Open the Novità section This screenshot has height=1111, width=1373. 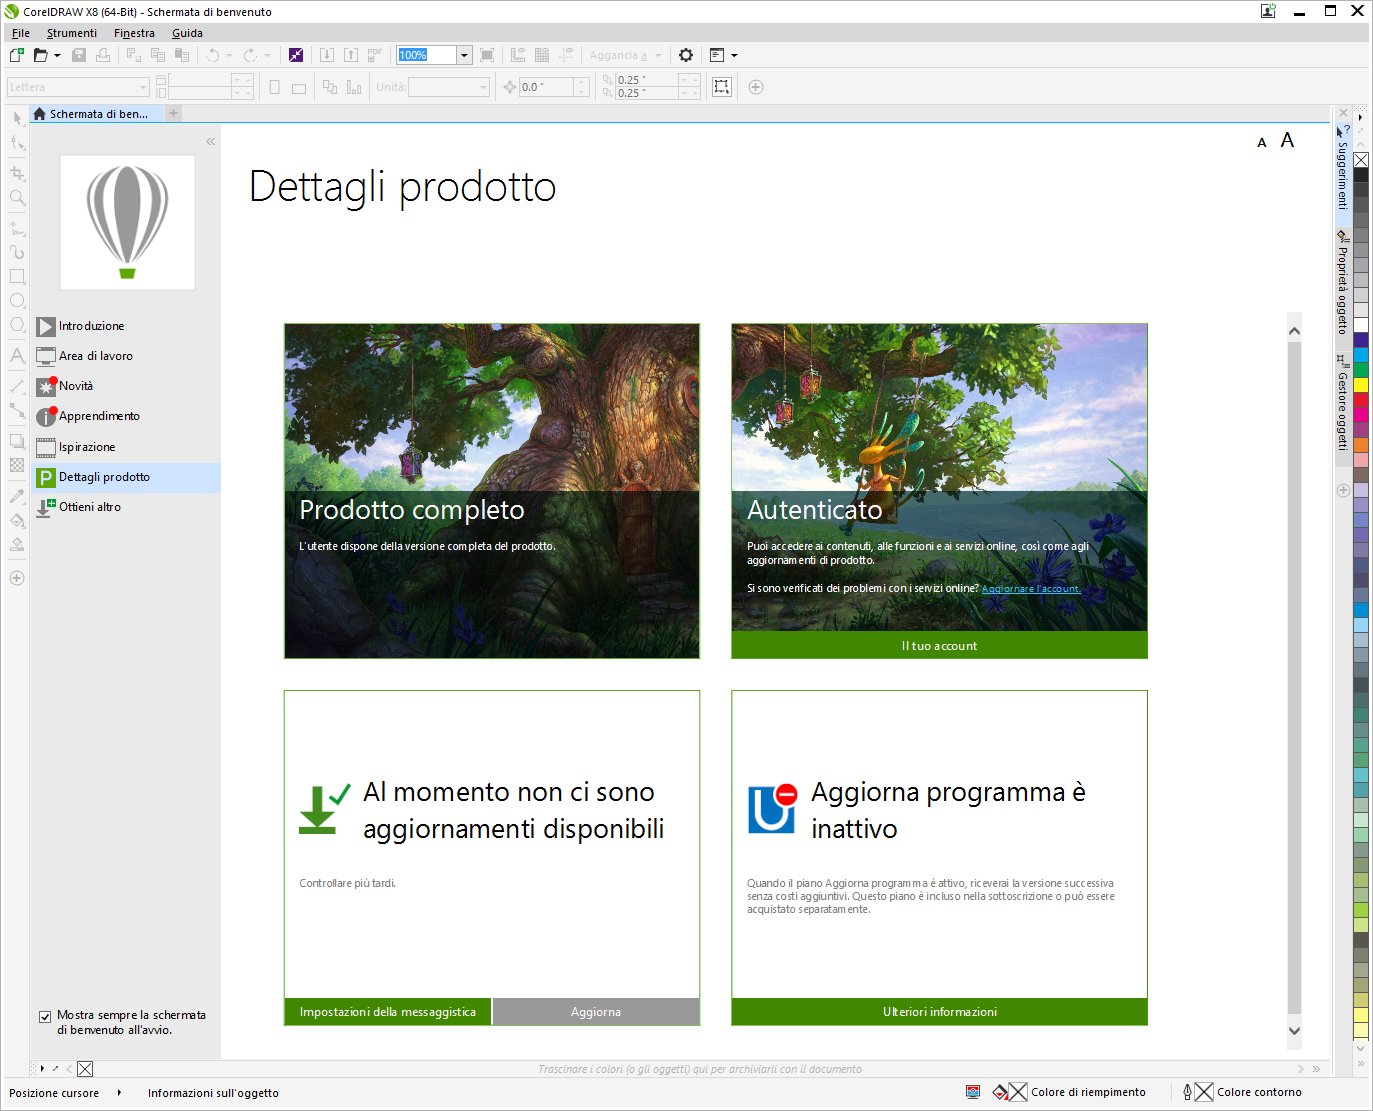click(125, 386)
